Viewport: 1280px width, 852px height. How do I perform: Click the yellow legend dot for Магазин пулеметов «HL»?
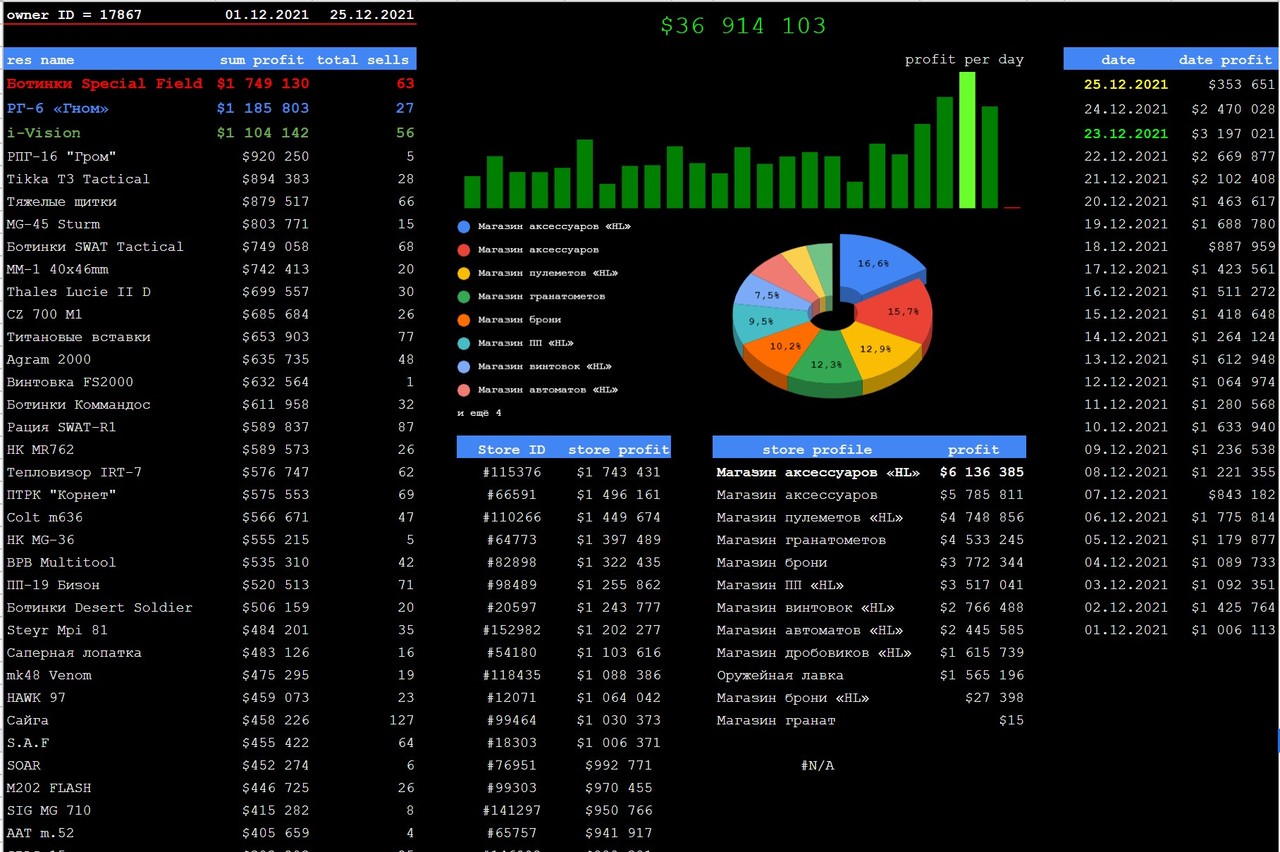pyautogui.click(x=463, y=273)
